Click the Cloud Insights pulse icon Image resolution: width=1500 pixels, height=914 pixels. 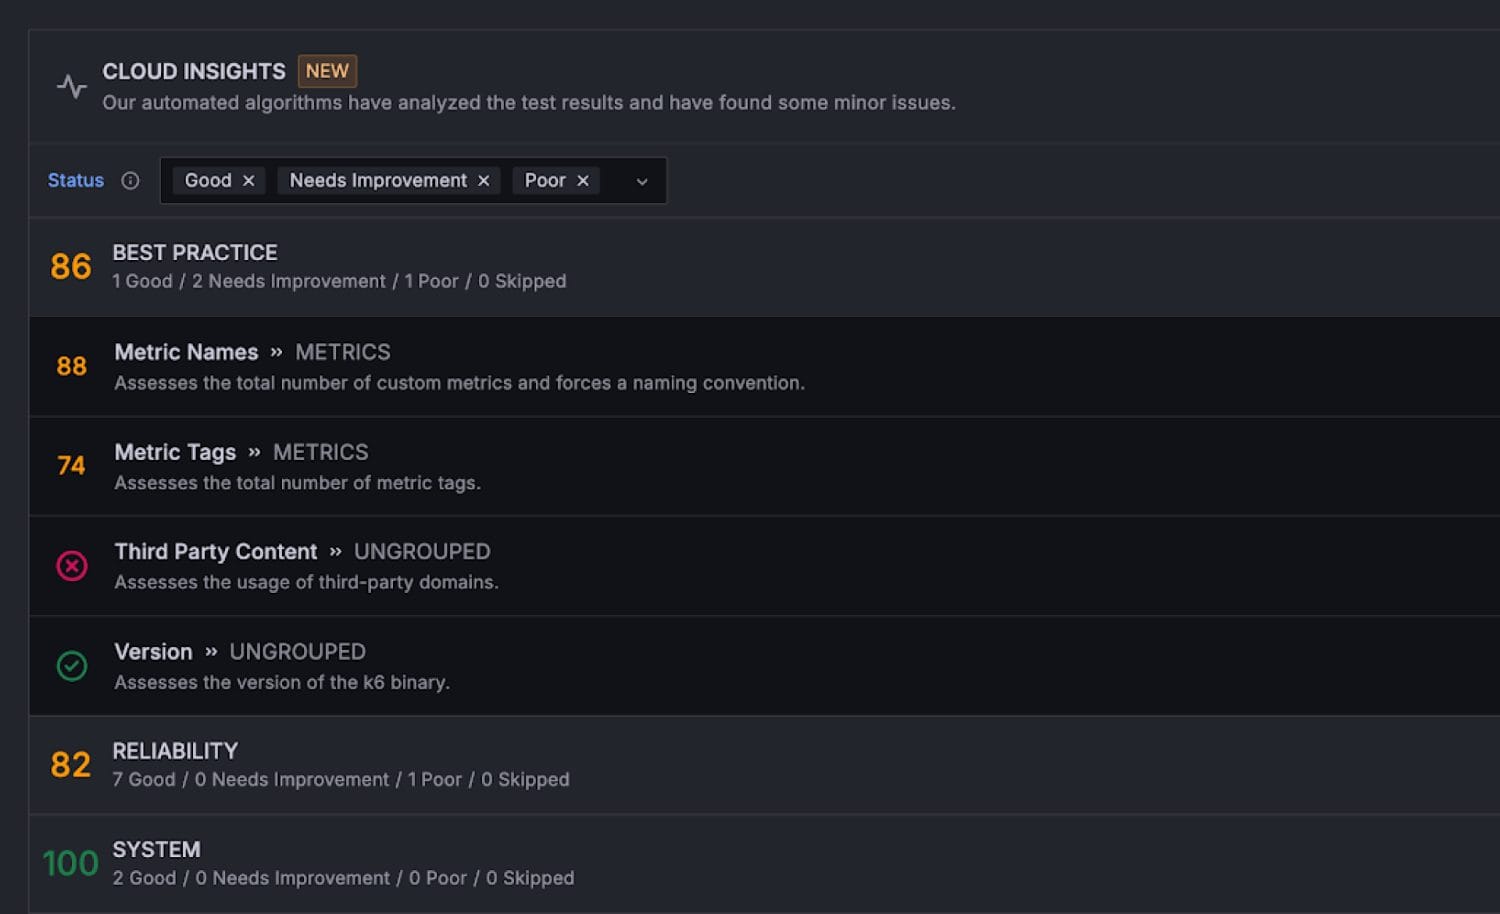point(71,86)
